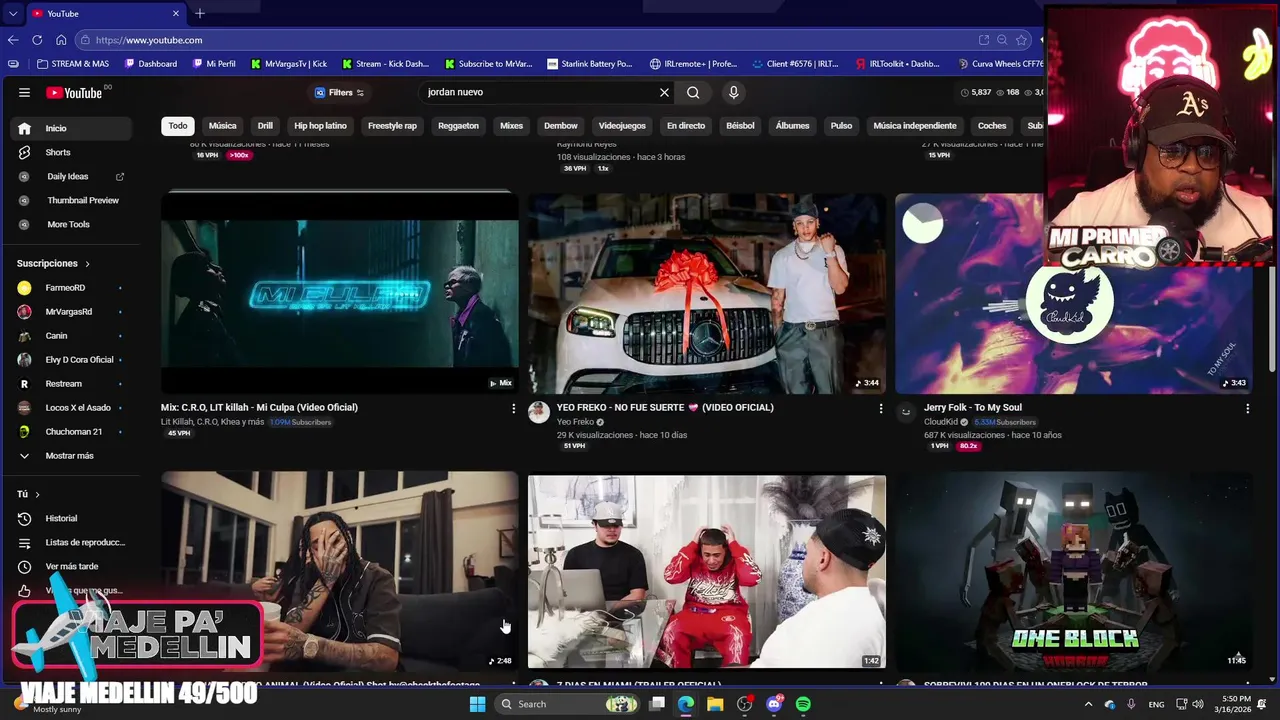
Task: Open menu for YEO FREKO video
Action: 880,408
